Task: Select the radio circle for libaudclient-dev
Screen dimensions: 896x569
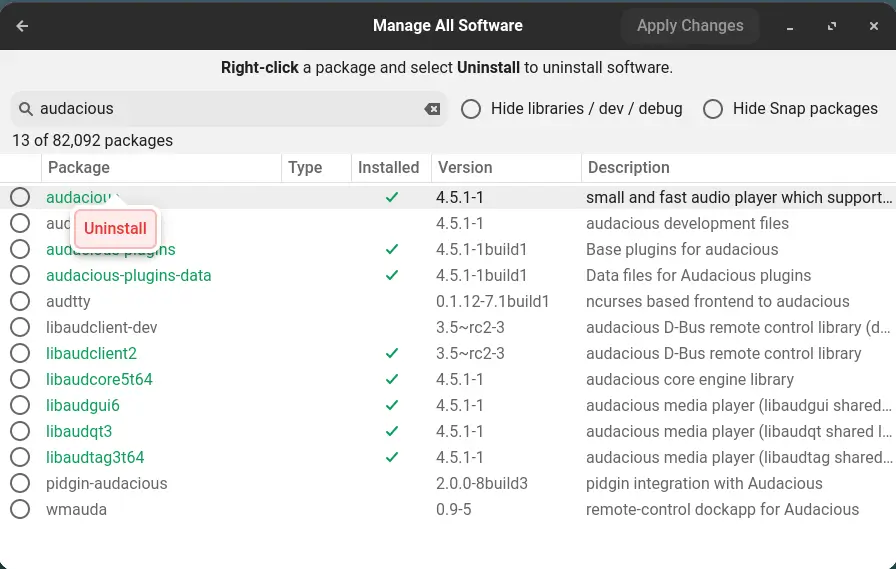Action: 20,327
